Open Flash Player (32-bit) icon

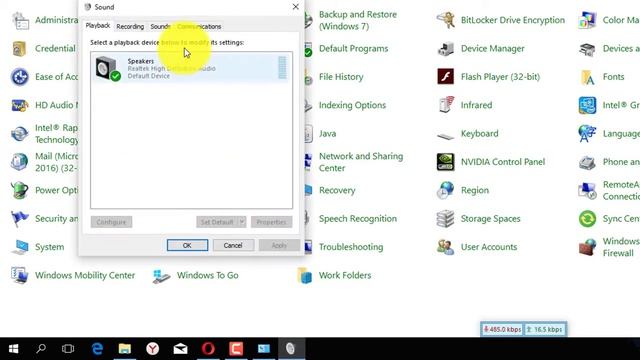tap(445, 77)
